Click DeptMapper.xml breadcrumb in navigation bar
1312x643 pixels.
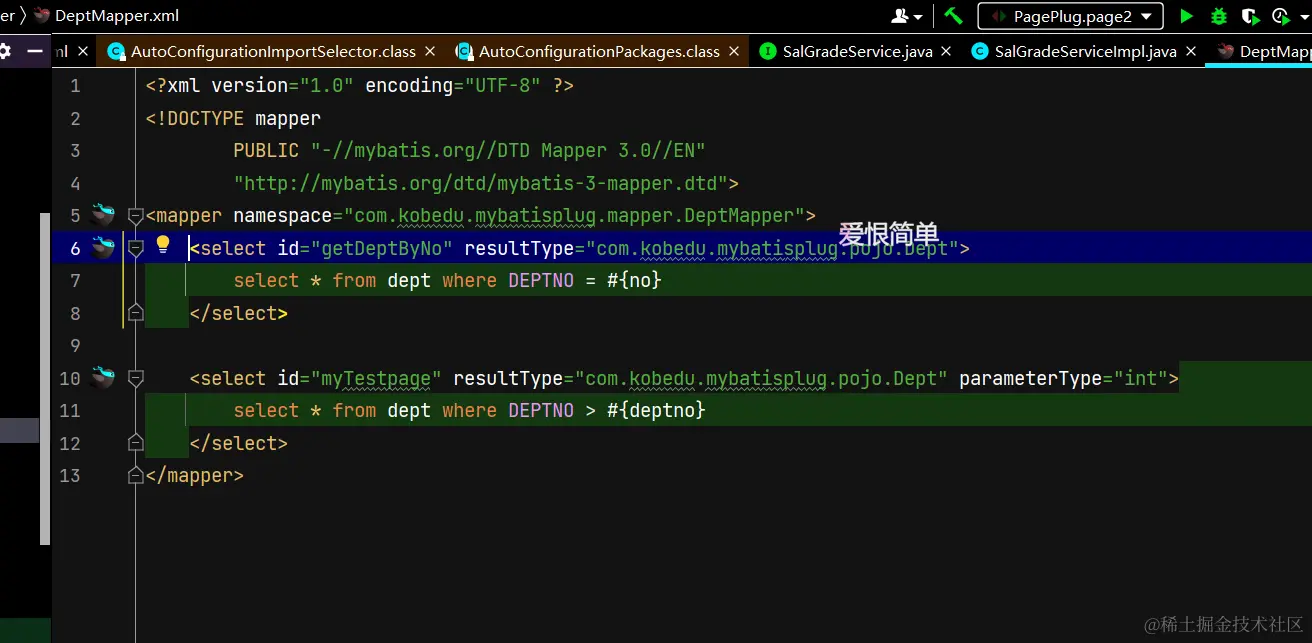[106, 16]
